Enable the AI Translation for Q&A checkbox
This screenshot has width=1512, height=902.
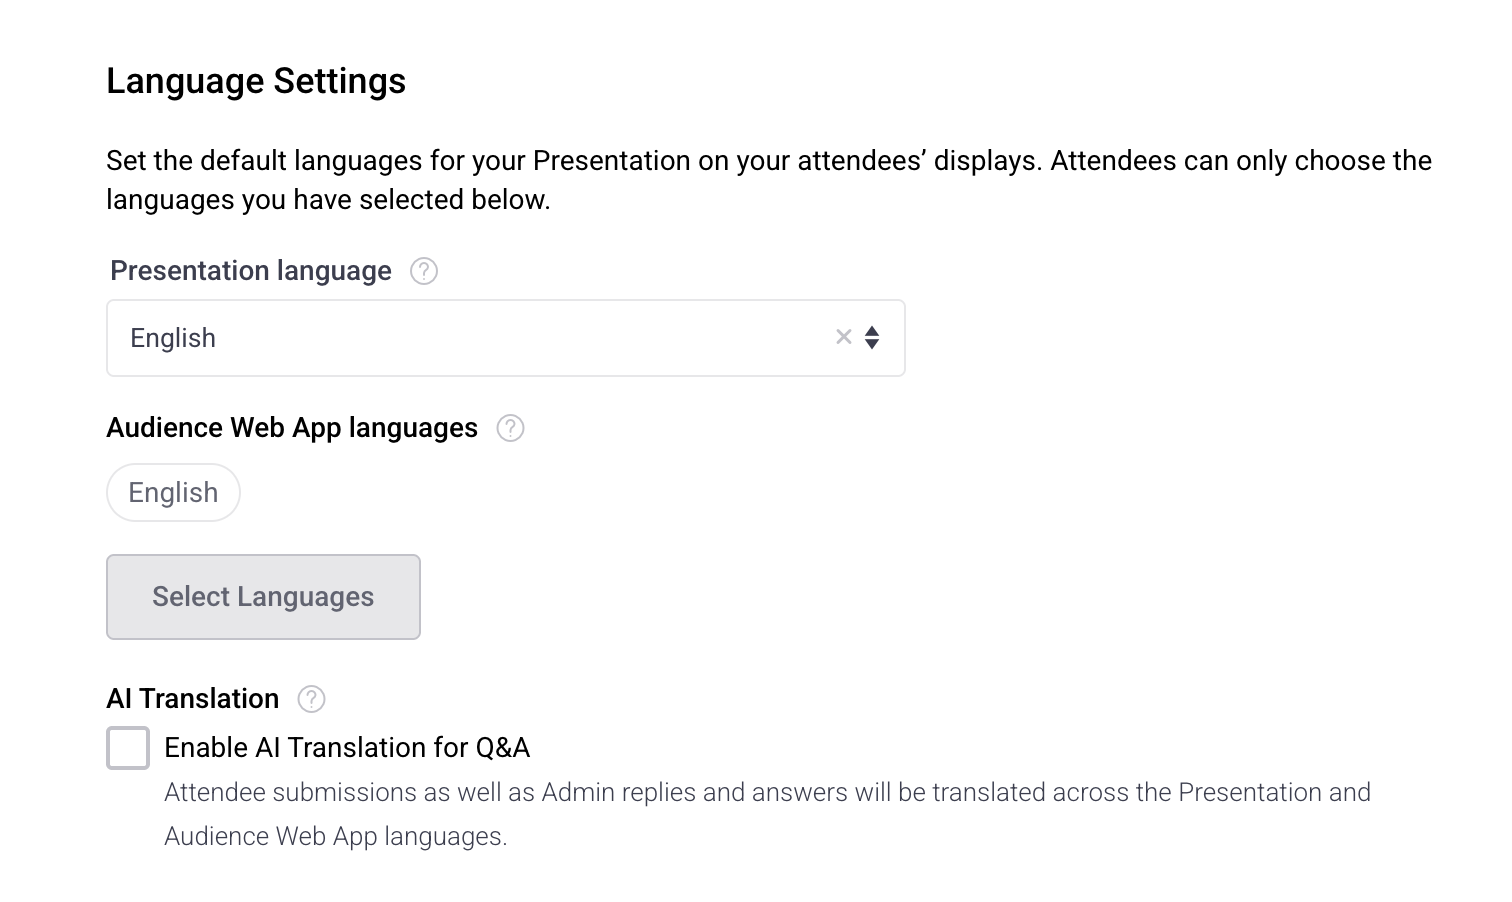tap(128, 748)
